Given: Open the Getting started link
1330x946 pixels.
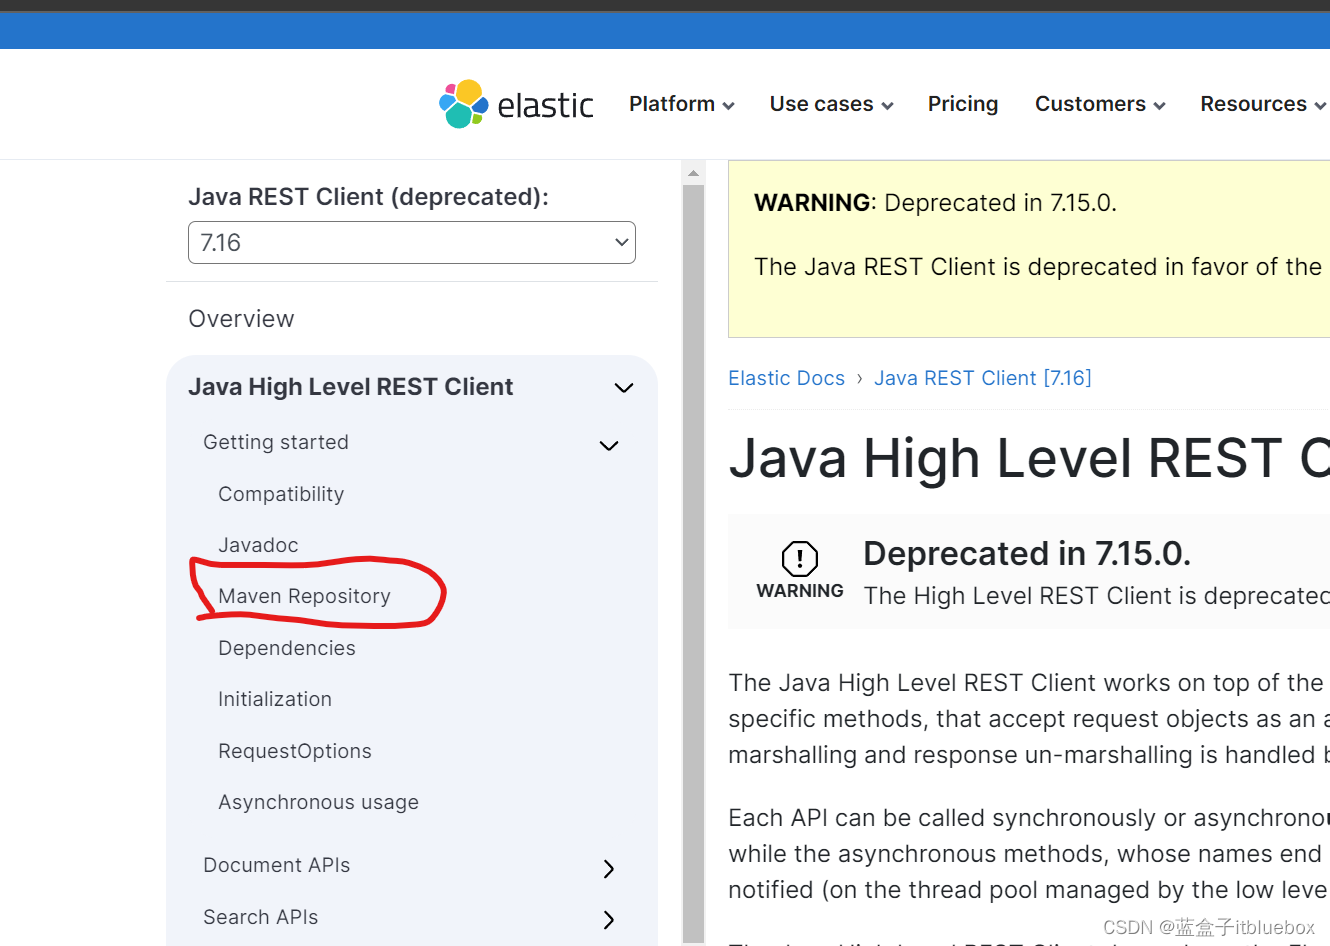Looking at the screenshot, I should [276, 442].
